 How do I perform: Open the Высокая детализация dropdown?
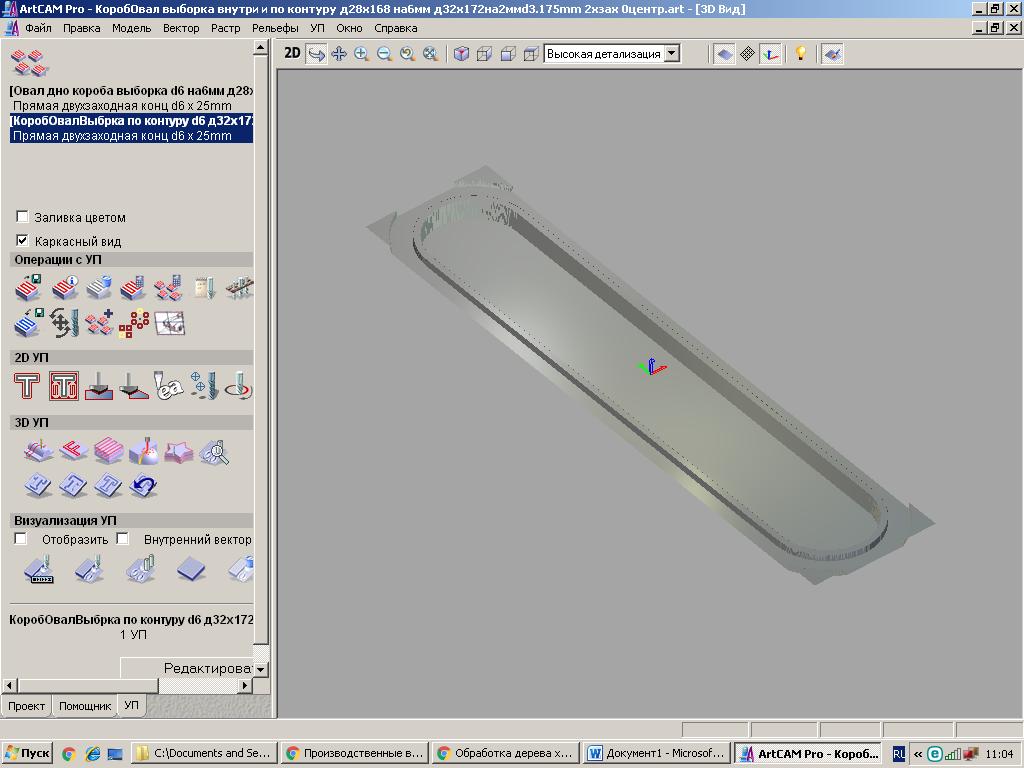672,54
